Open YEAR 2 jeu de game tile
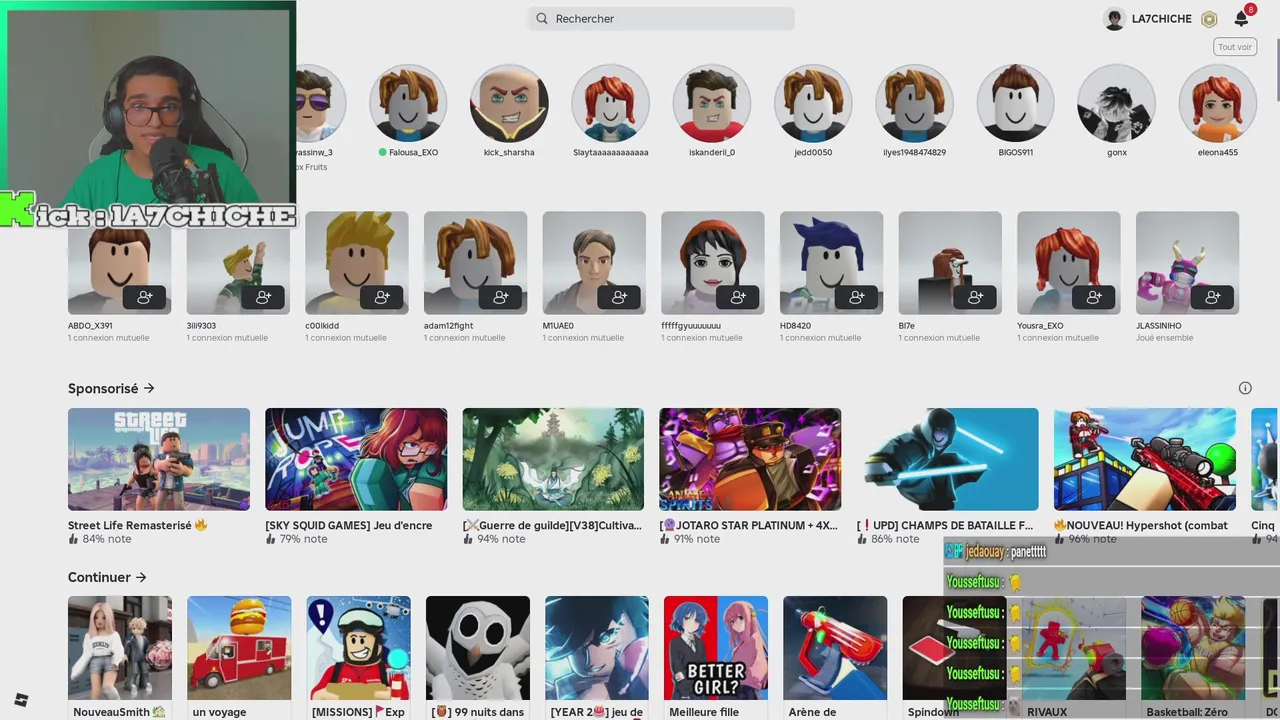Image resolution: width=1280 pixels, height=720 pixels. tap(597, 648)
